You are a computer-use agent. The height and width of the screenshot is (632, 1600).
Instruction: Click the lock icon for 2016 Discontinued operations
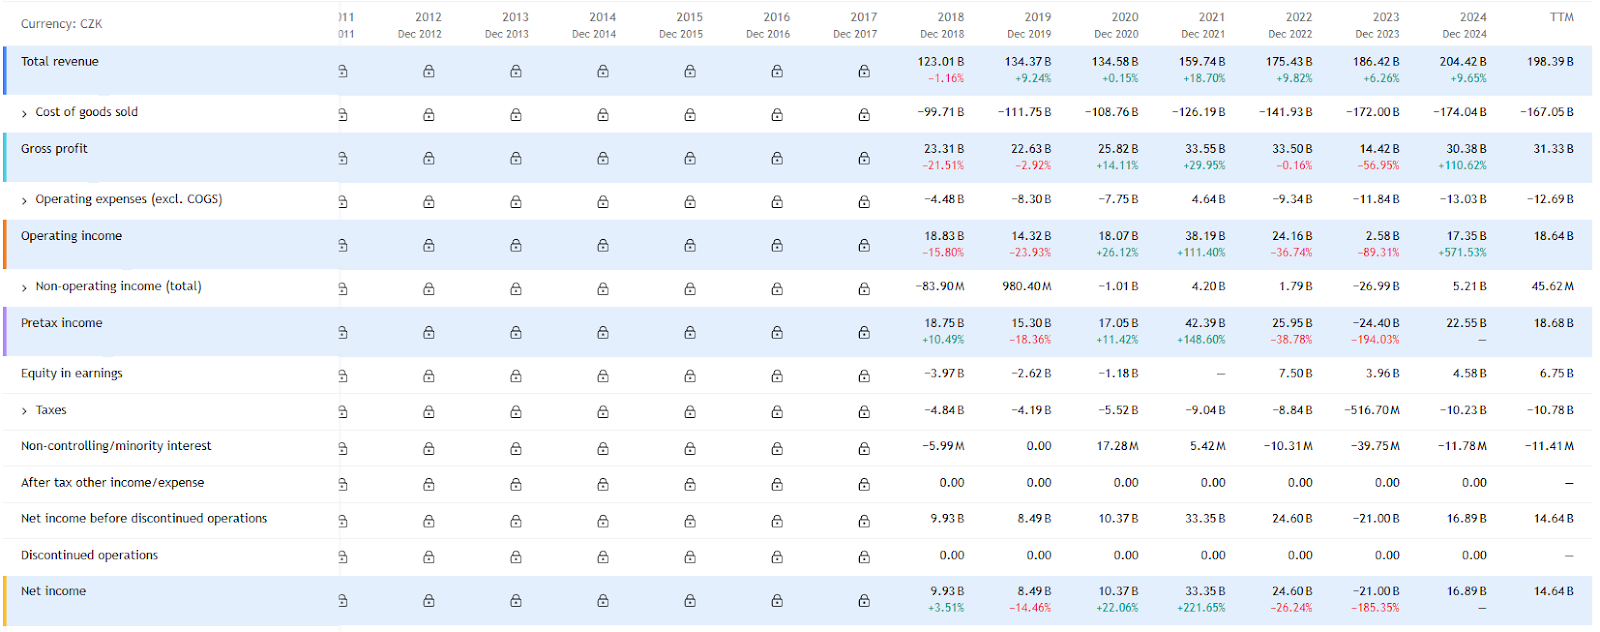pos(777,558)
